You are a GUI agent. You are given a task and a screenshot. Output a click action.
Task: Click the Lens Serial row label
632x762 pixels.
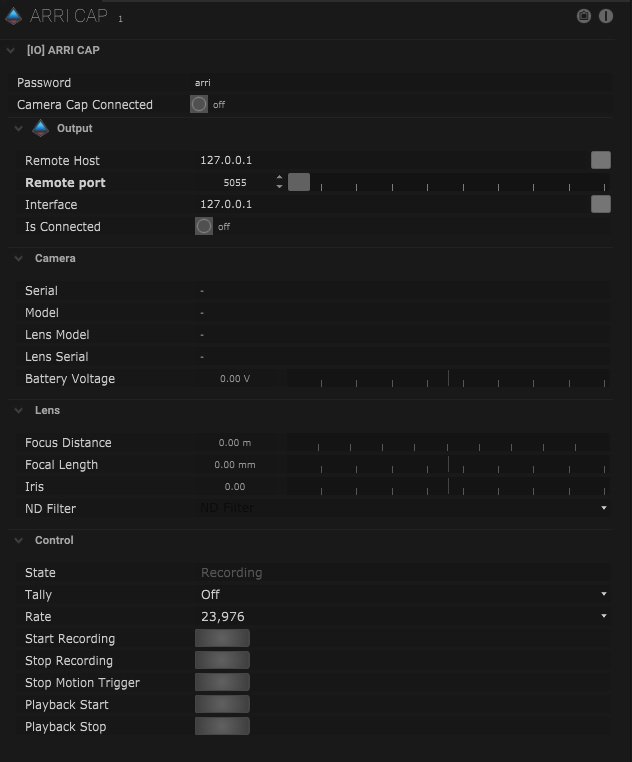(x=56, y=356)
